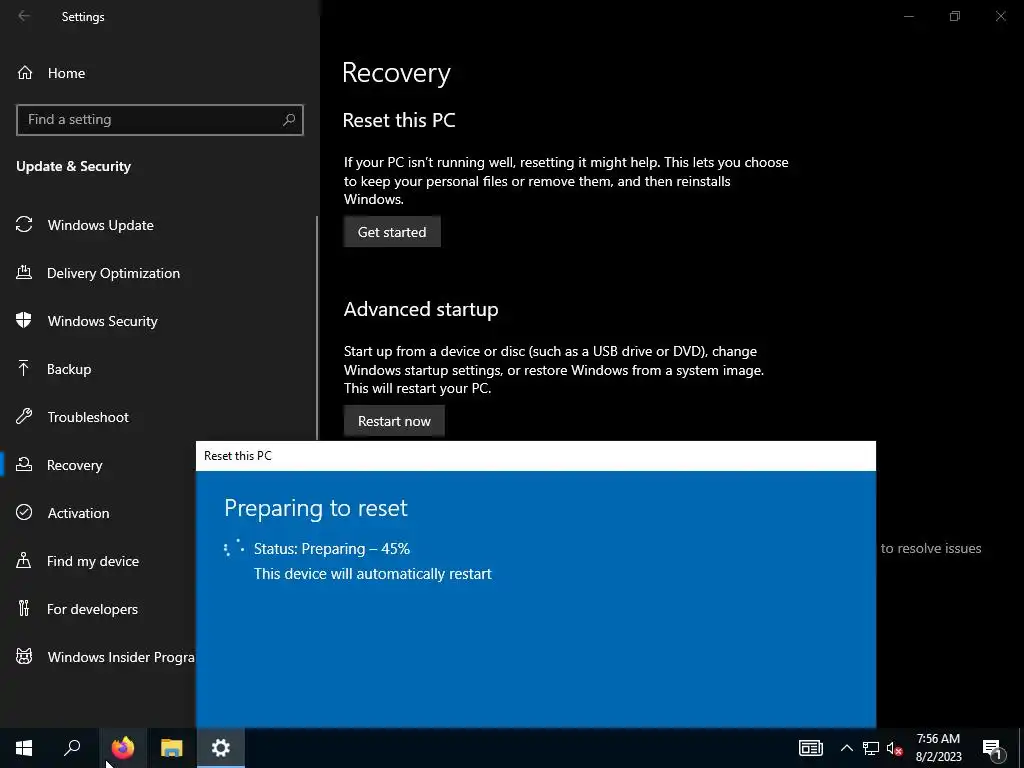
Task: Click the Reset this PC dialog title
Action: tap(238, 456)
